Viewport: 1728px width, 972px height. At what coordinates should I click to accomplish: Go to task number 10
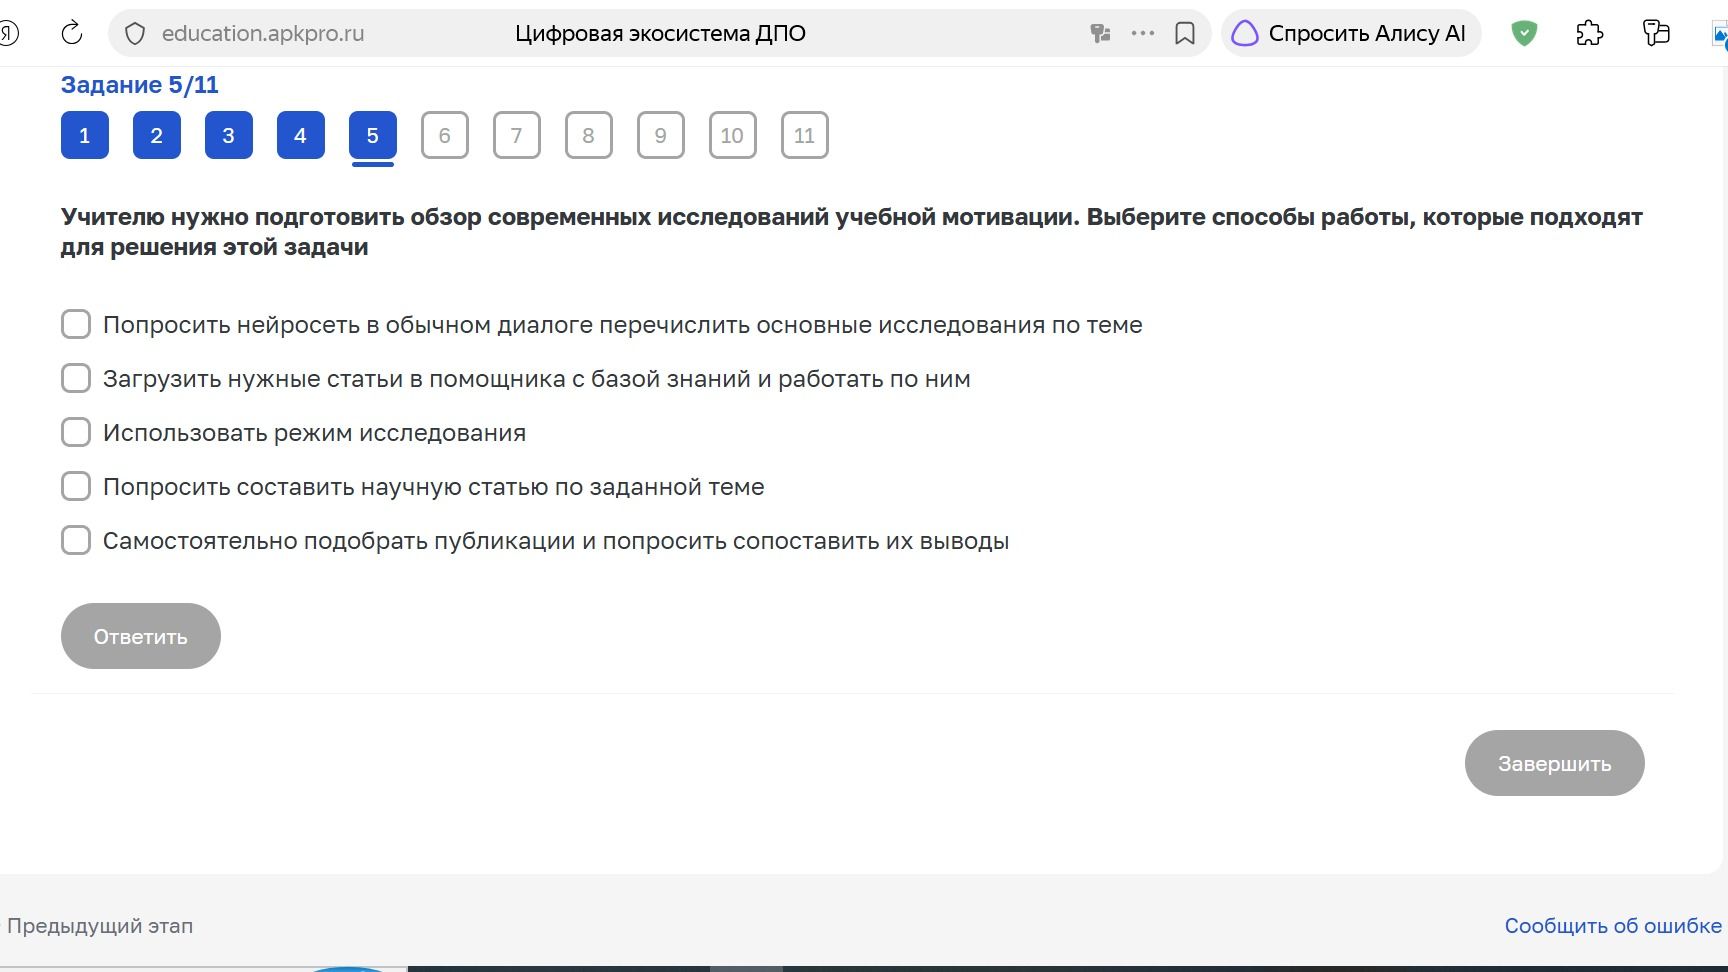pyautogui.click(x=733, y=135)
